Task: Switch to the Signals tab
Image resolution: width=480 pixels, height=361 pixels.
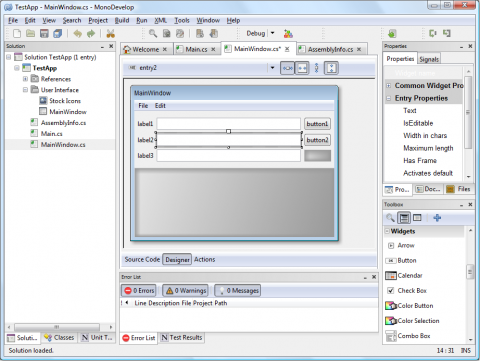Action: pos(429,59)
